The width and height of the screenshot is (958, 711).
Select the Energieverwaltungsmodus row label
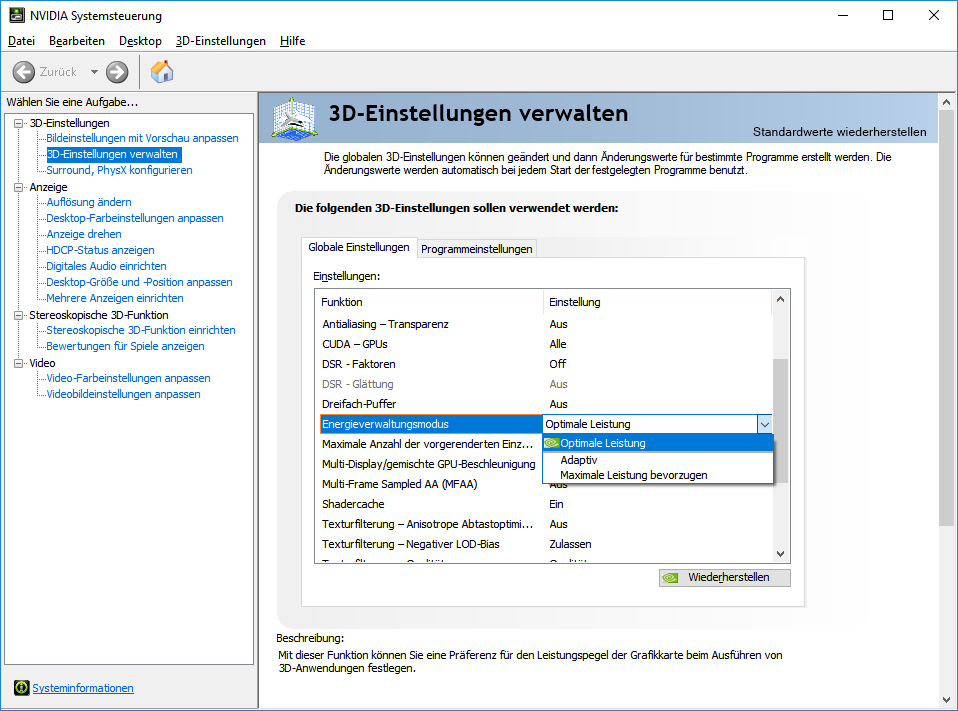point(431,424)
